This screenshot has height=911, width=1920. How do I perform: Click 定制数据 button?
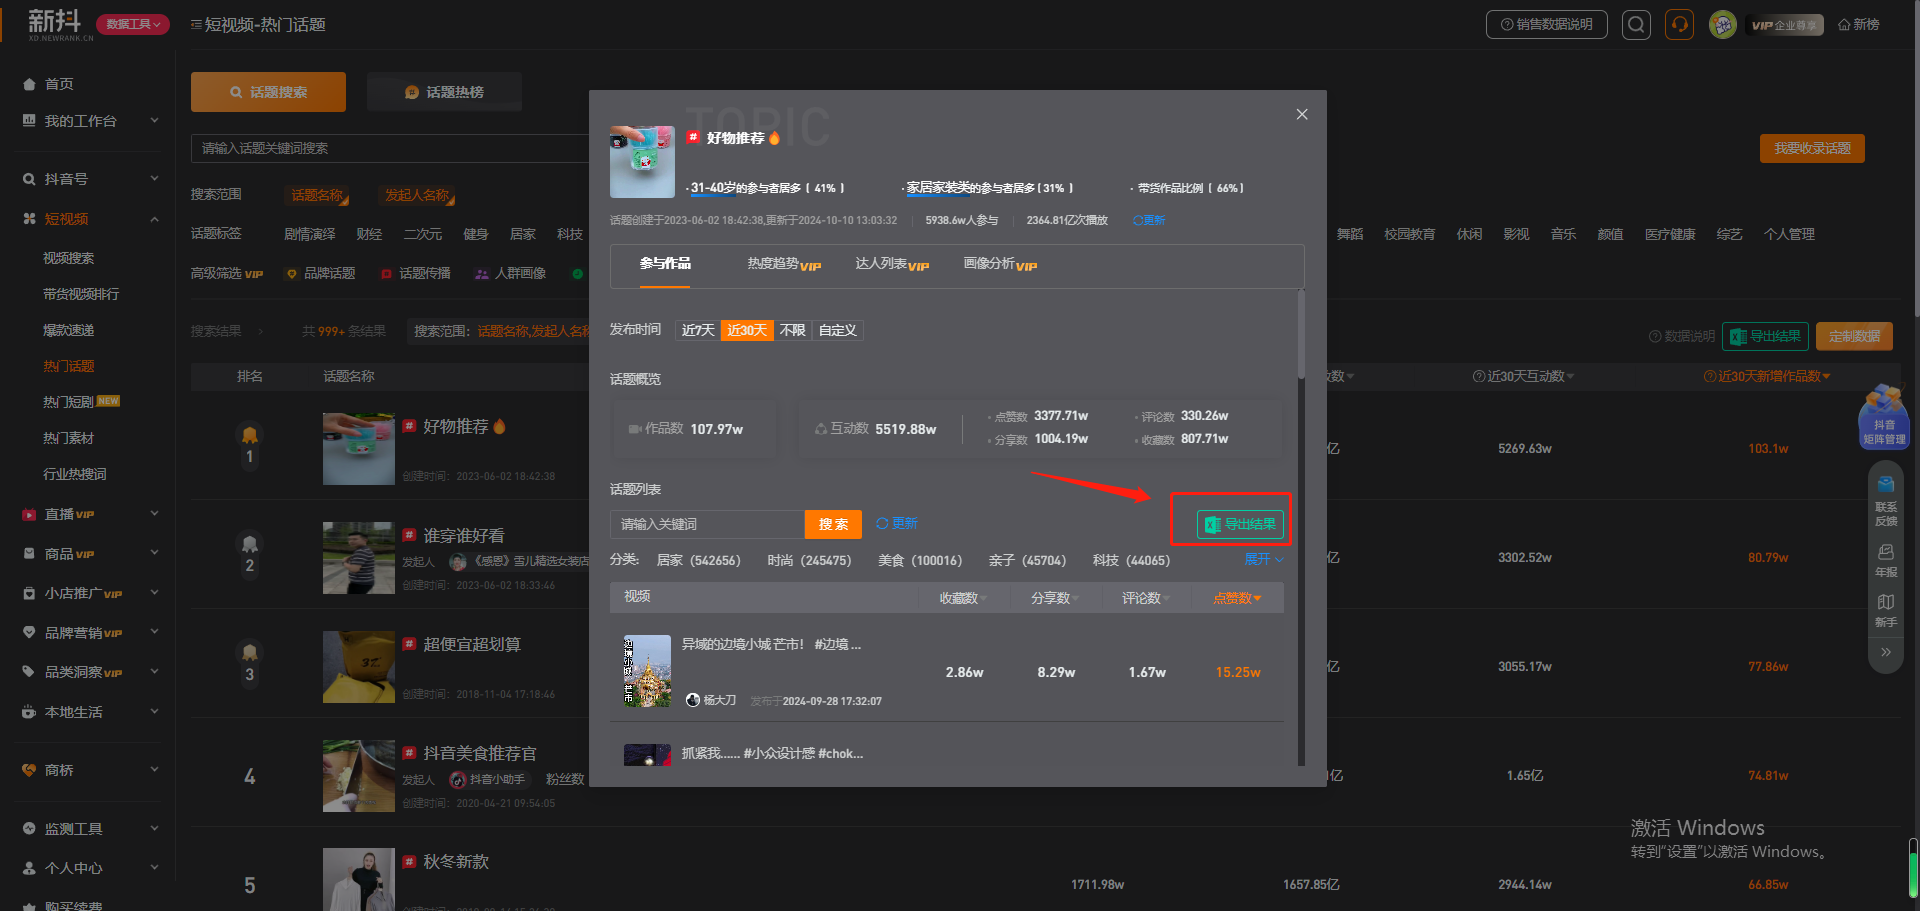[x=1854, y=336]
